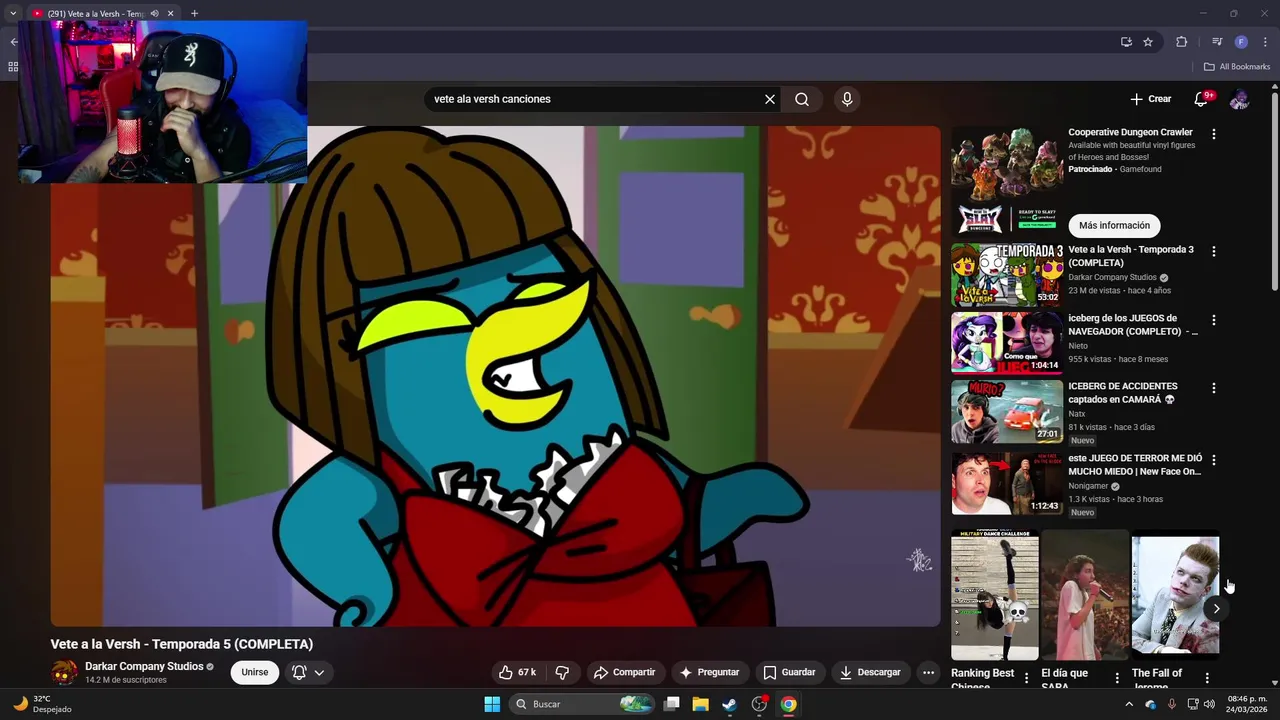Viewport: 1280px width, 720px height.
Task: Open the JUEGO DE TERROR video thumbnail
Action: 1007,483
